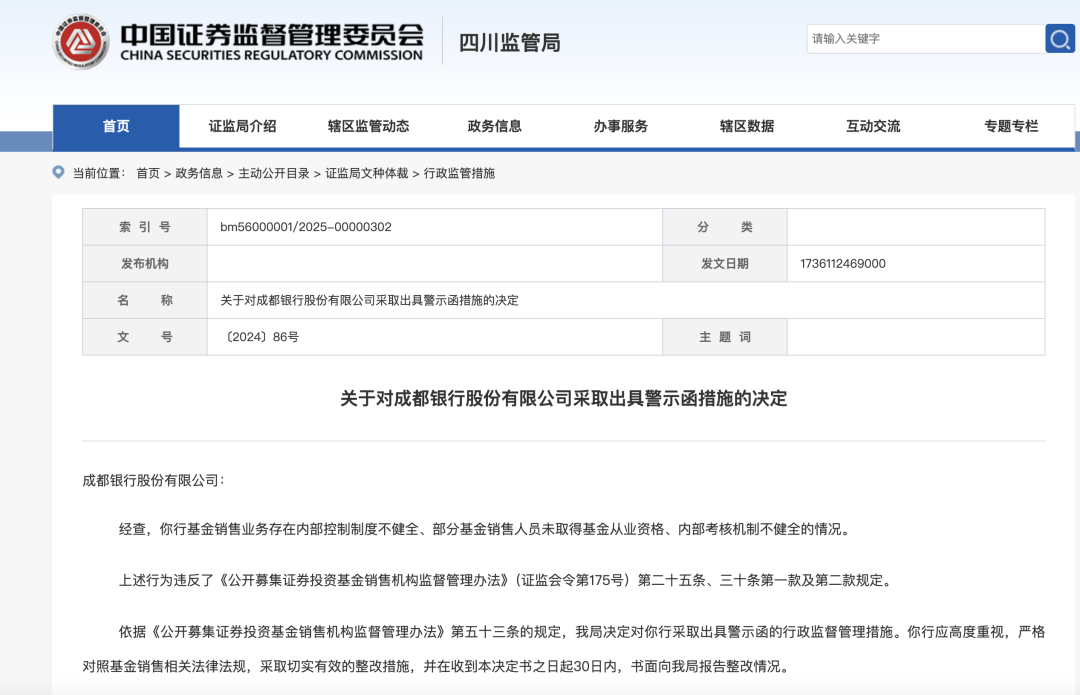Select 辖区数据 in the navigation bar
Screen dimensions: 1080x695
point(746,126)
